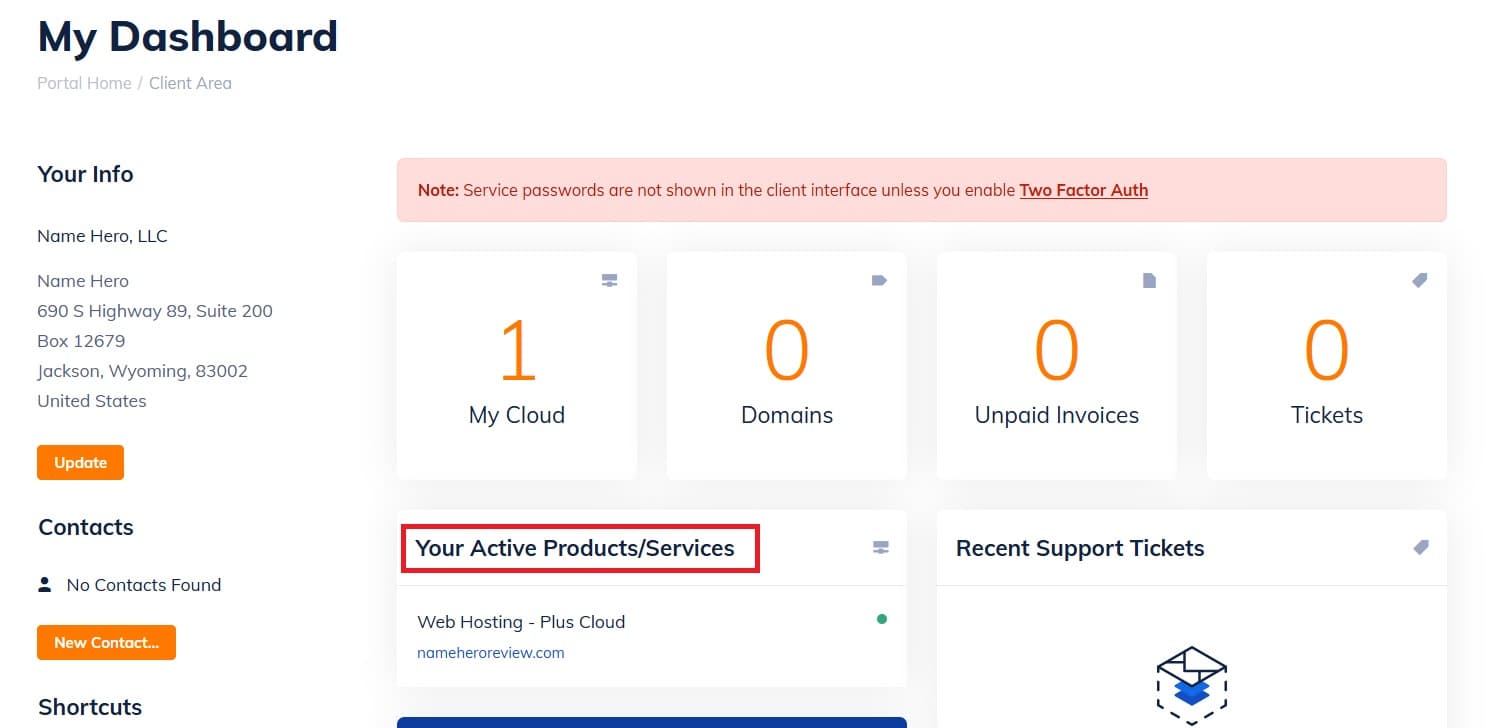Open the Domains card showing 0
1487x728 pixels.
click(786, 365)
